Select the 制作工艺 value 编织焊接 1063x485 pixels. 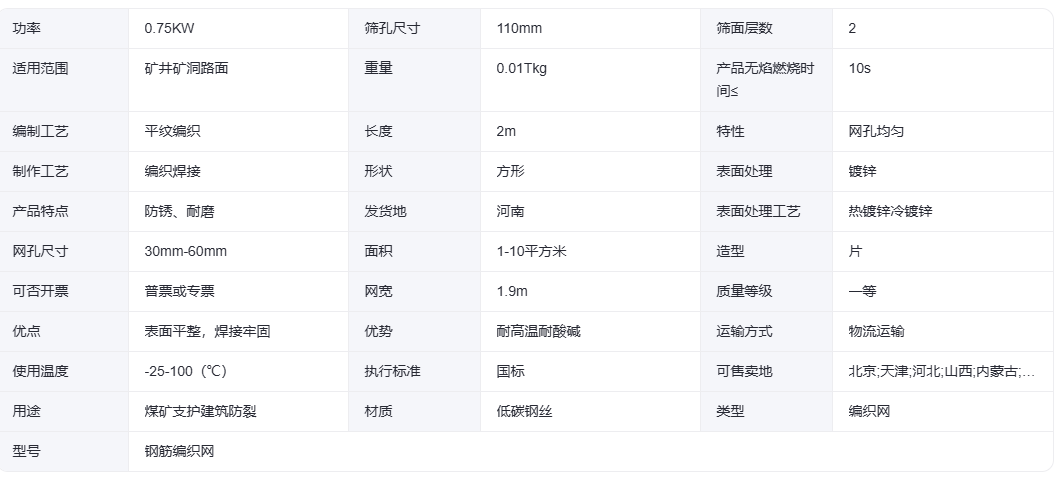[172, 172]
